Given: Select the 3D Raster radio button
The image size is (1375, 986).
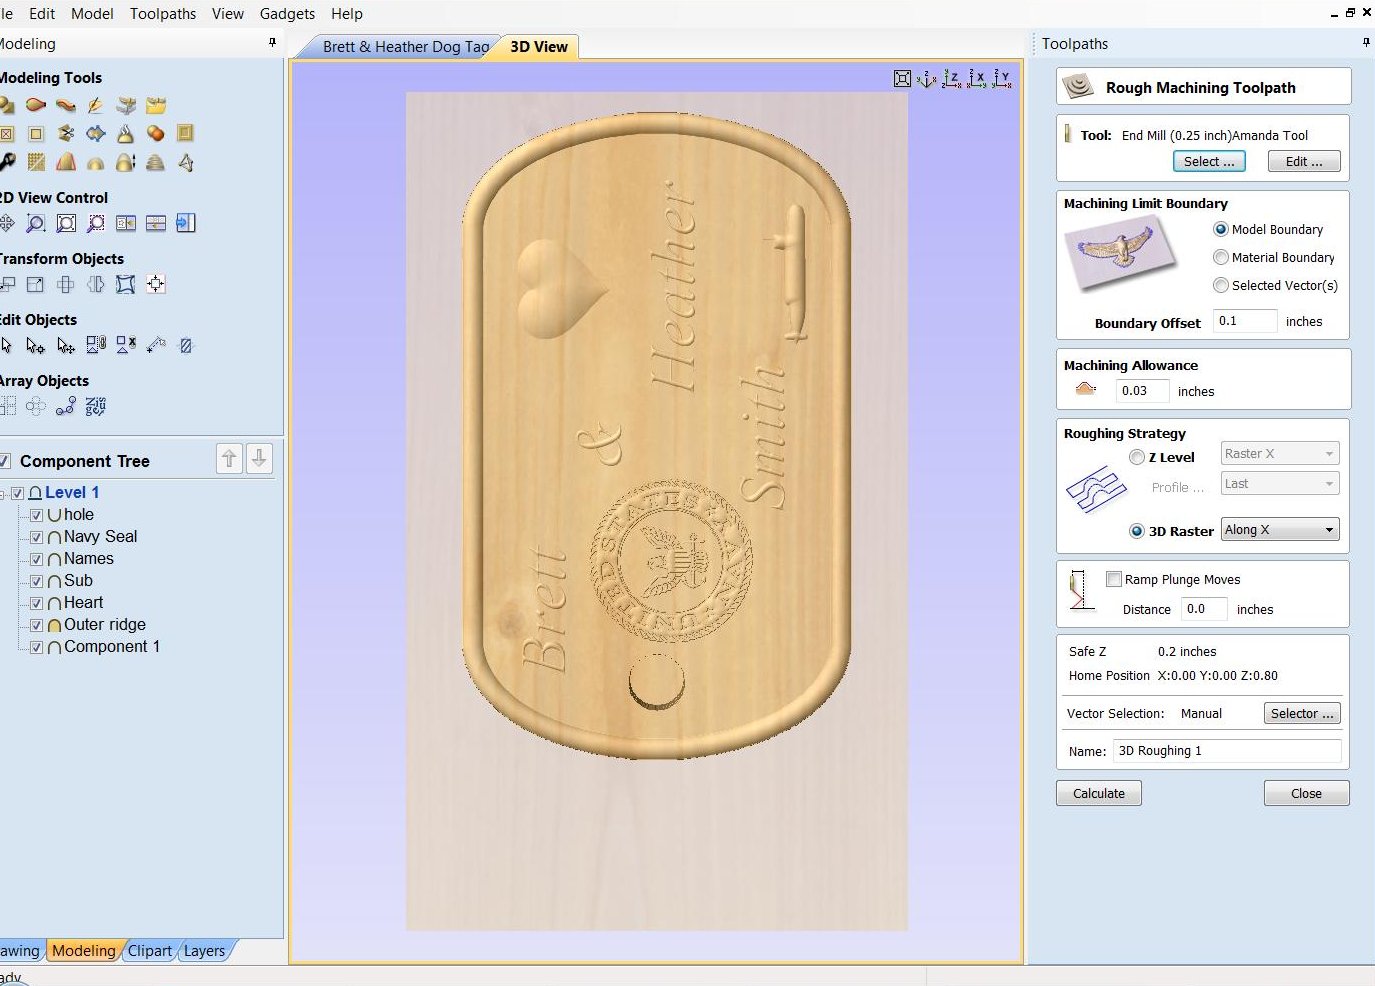Looking at the screenshot, I should click(1137, 531).
